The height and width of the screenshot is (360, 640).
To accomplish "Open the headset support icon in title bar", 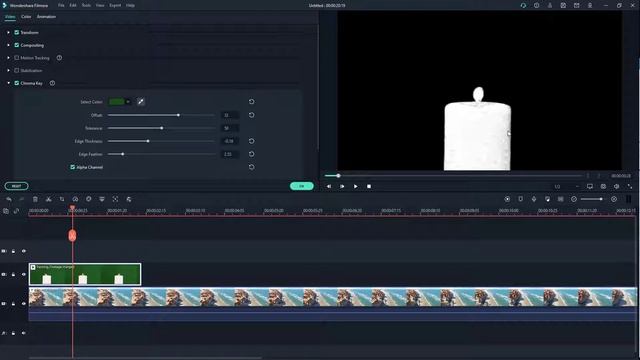I will click(523, 5).
